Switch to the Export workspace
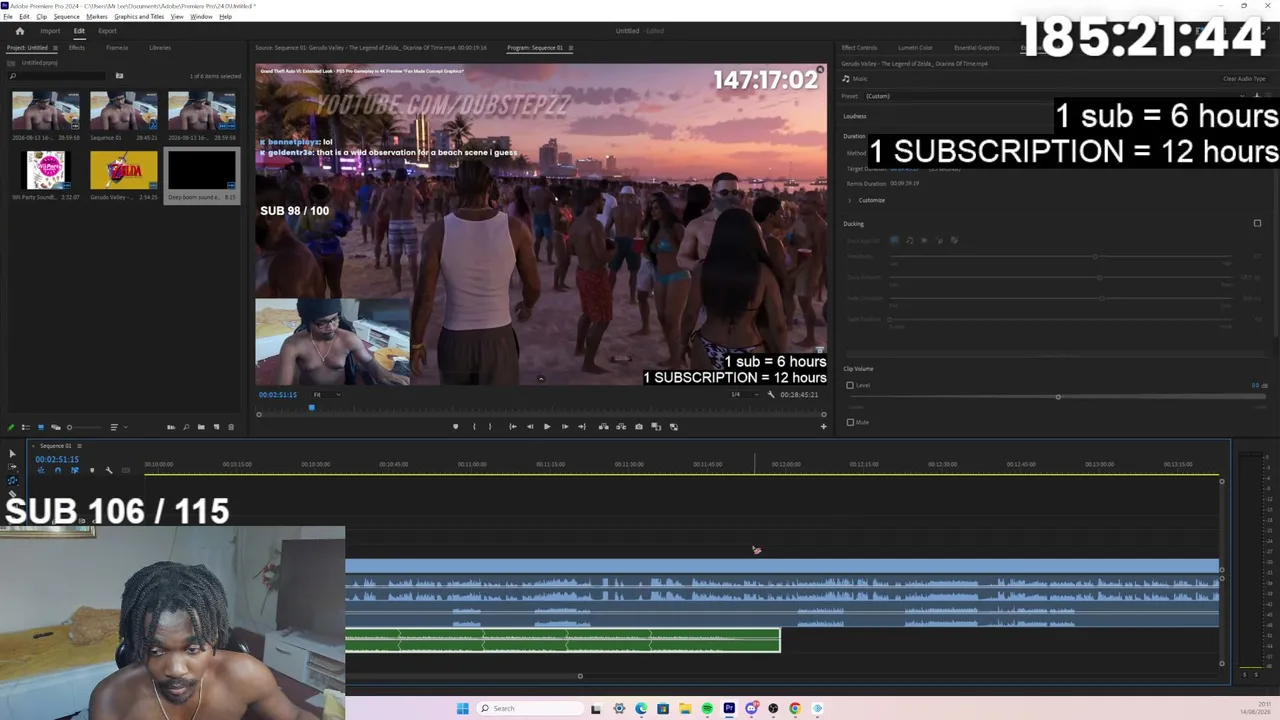 (x=107, y=31)
